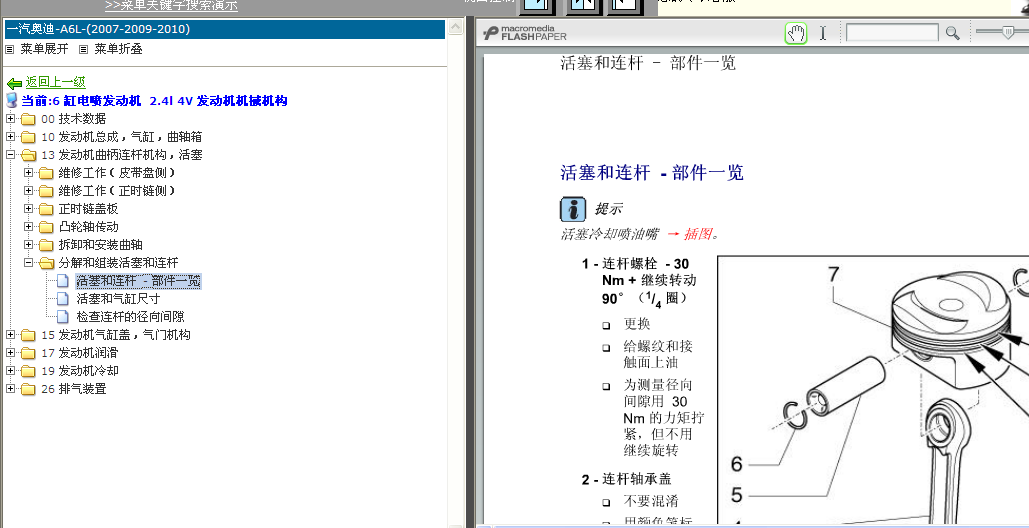
Task: Click the 正时链盖板 label
Action: [x=89, y=209]
